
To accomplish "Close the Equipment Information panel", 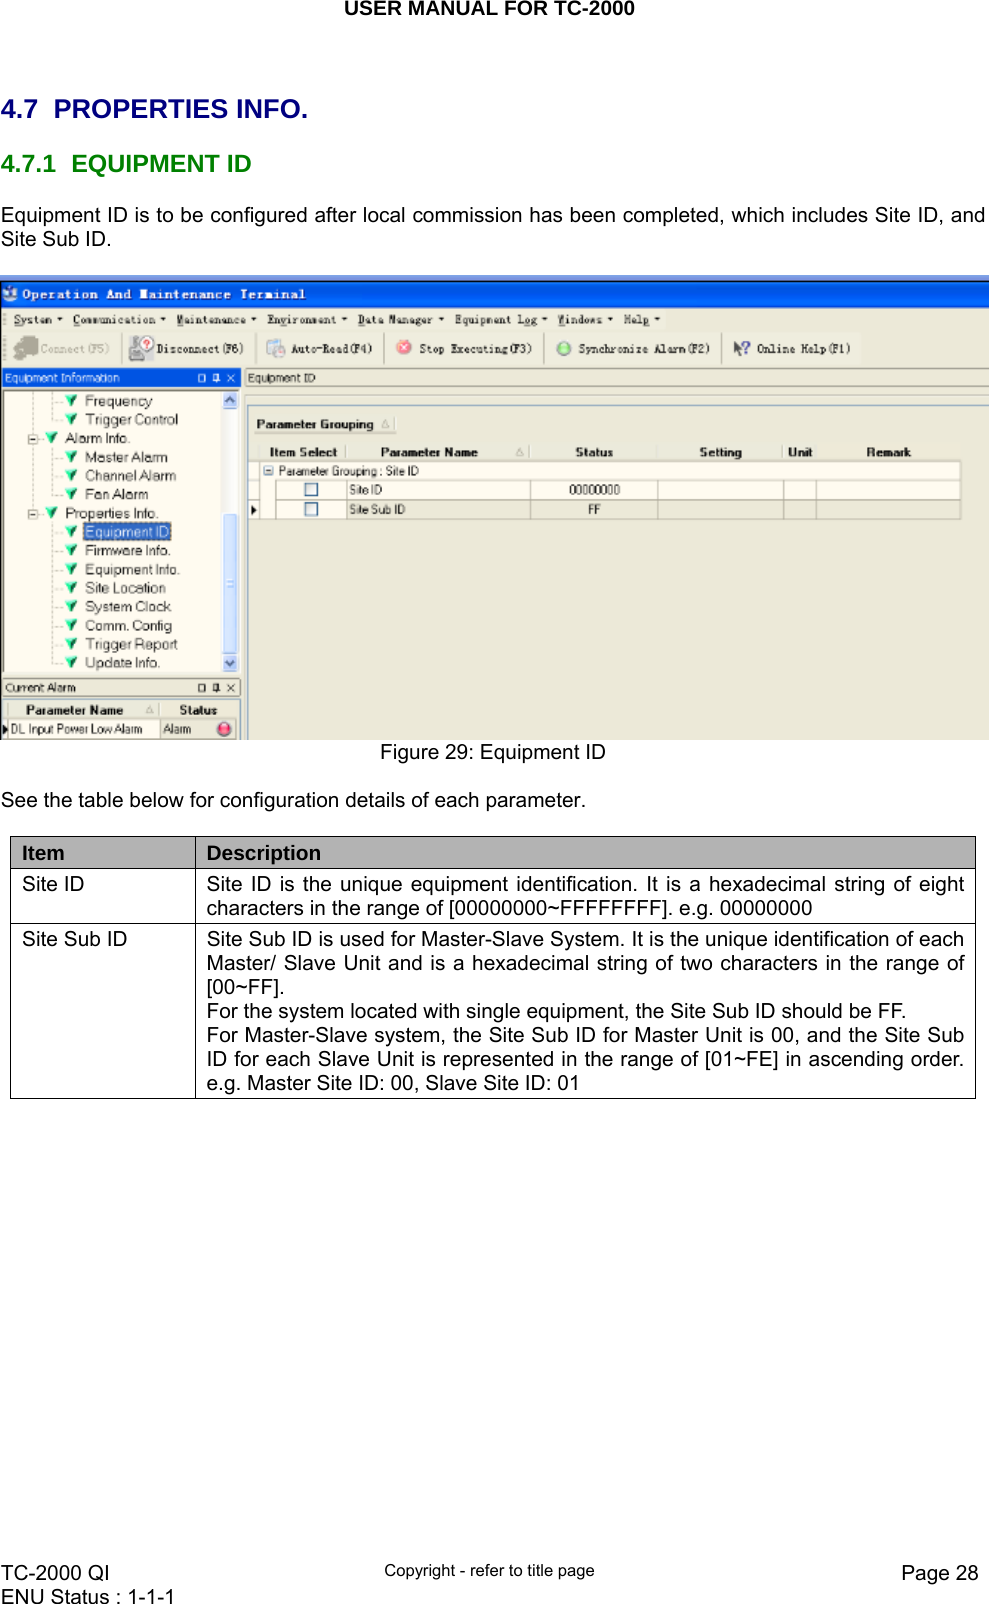I will tap(231, 378).
